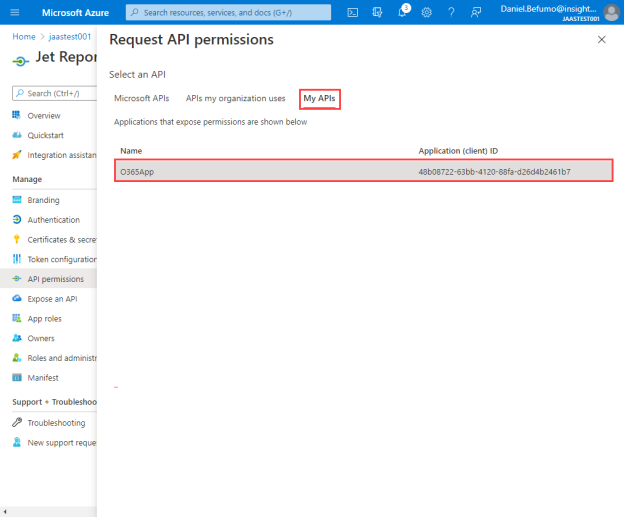The width and height of the screenshot is (624, 517).
Task: Click the Roles and administrators icon
Action: [17, 357]
